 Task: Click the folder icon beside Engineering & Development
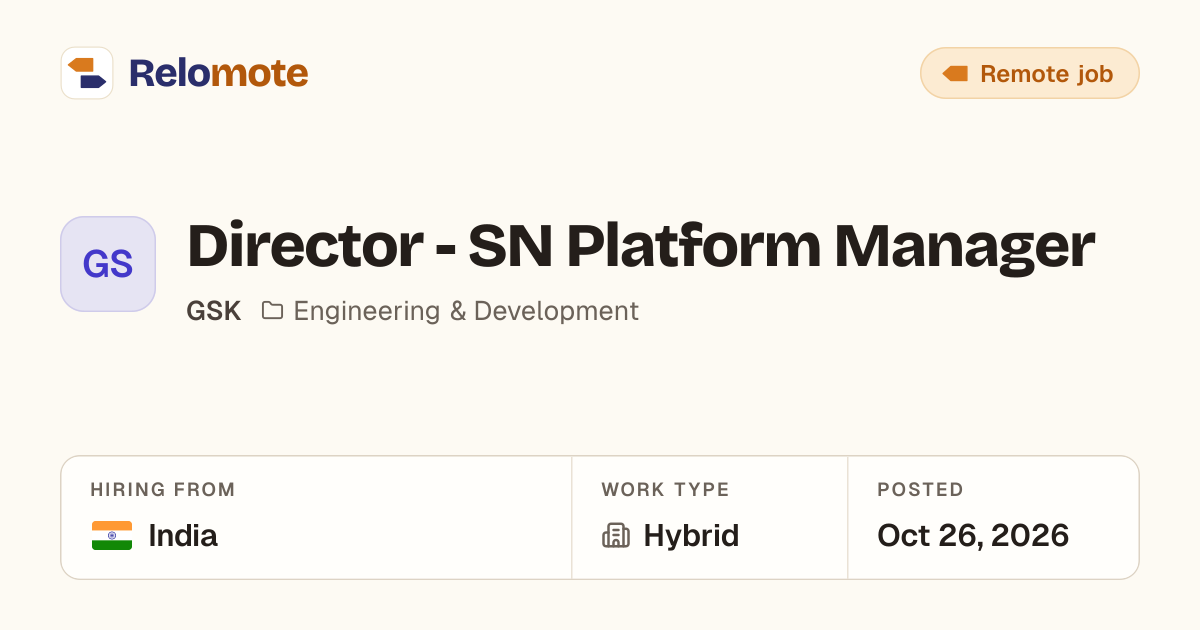click(x=272, y=311)
